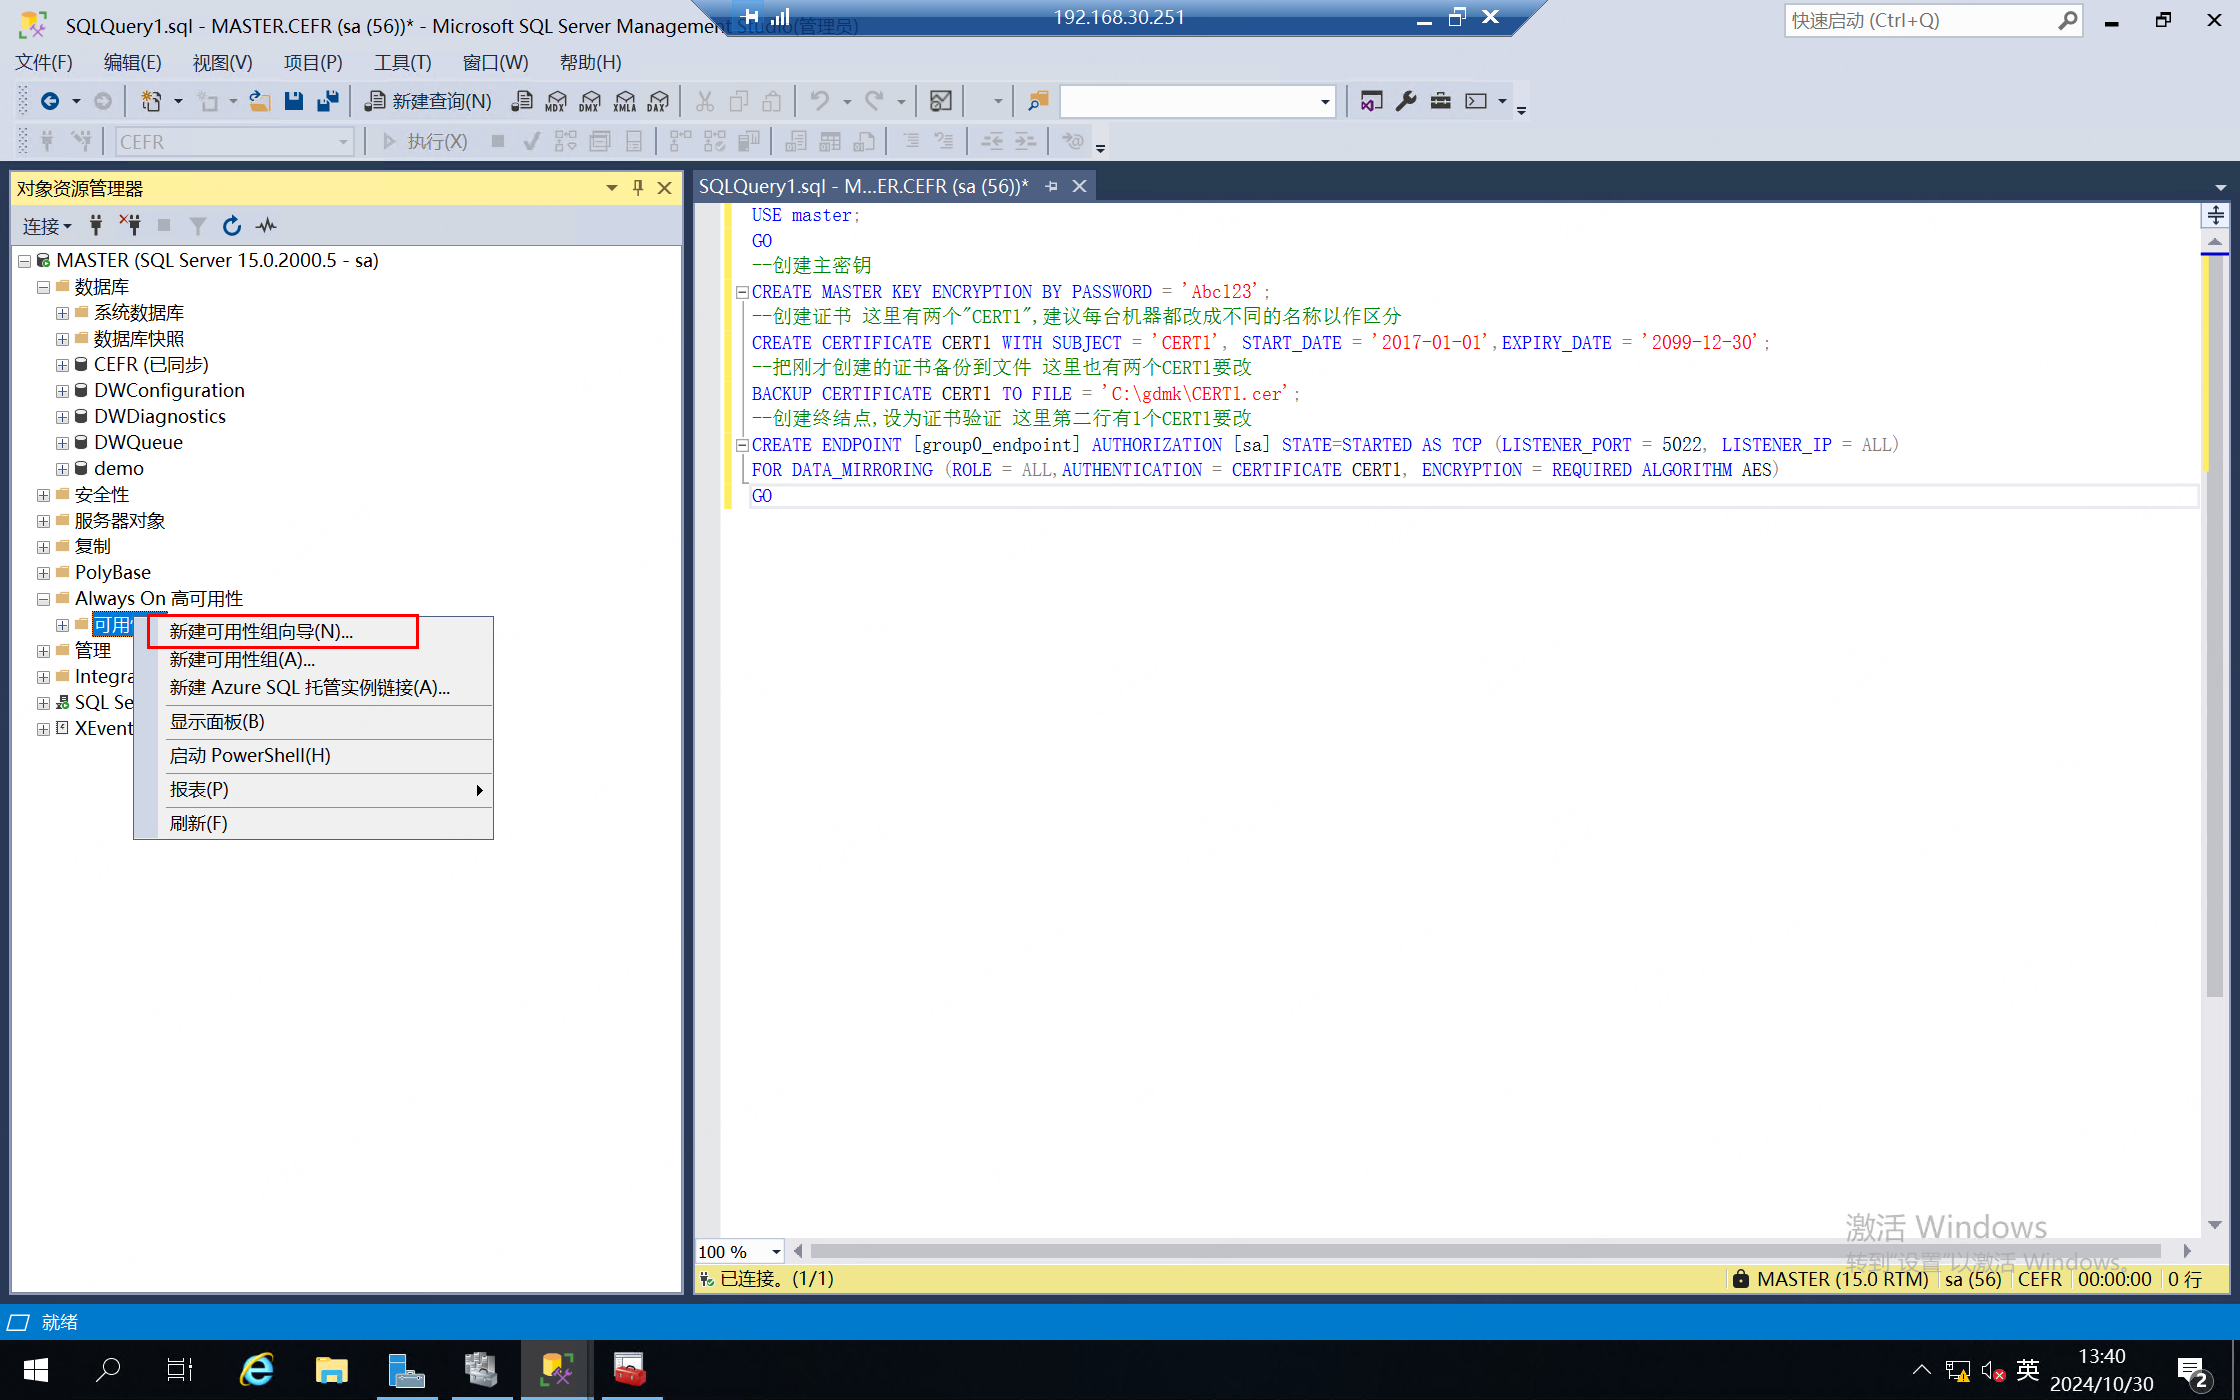
Task: Click the wrench Properties icon in toolbar
Action: [x=1406, y=101]
